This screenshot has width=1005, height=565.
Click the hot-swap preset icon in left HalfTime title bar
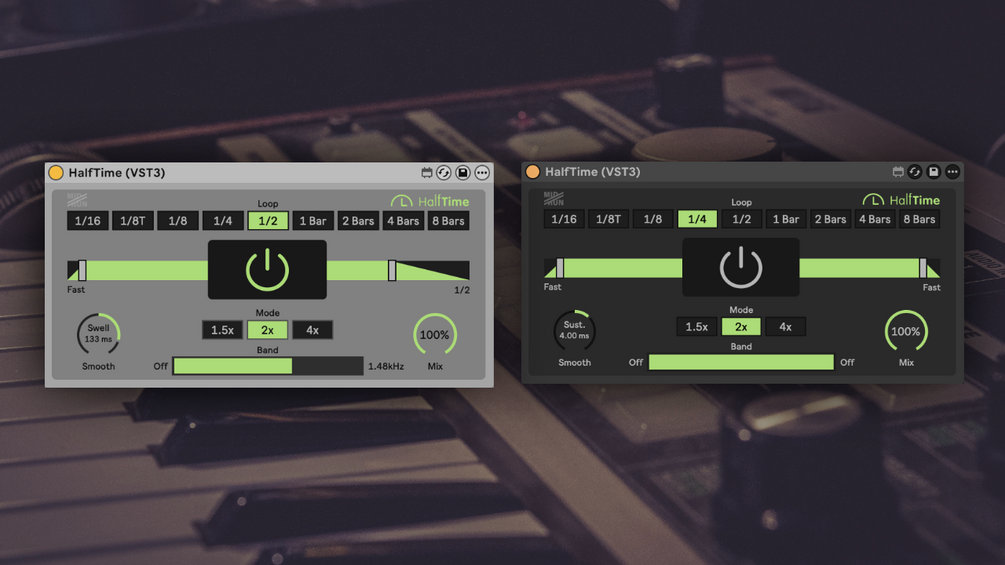444,172
